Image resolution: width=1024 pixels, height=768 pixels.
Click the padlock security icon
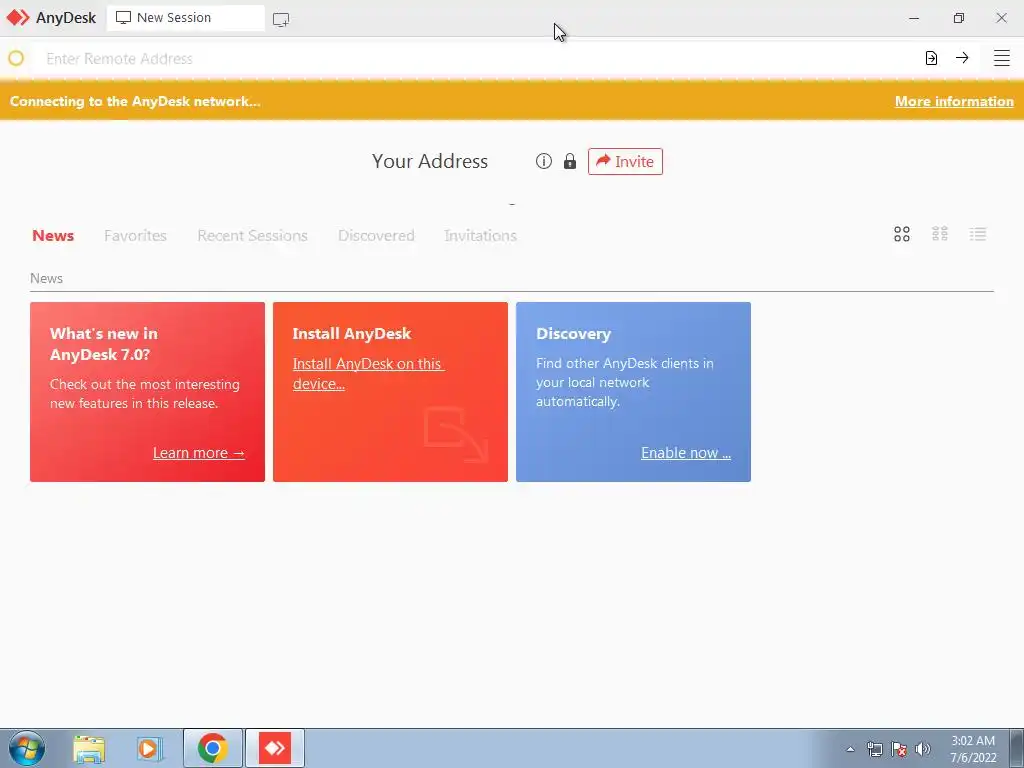(x=570, y=161)
